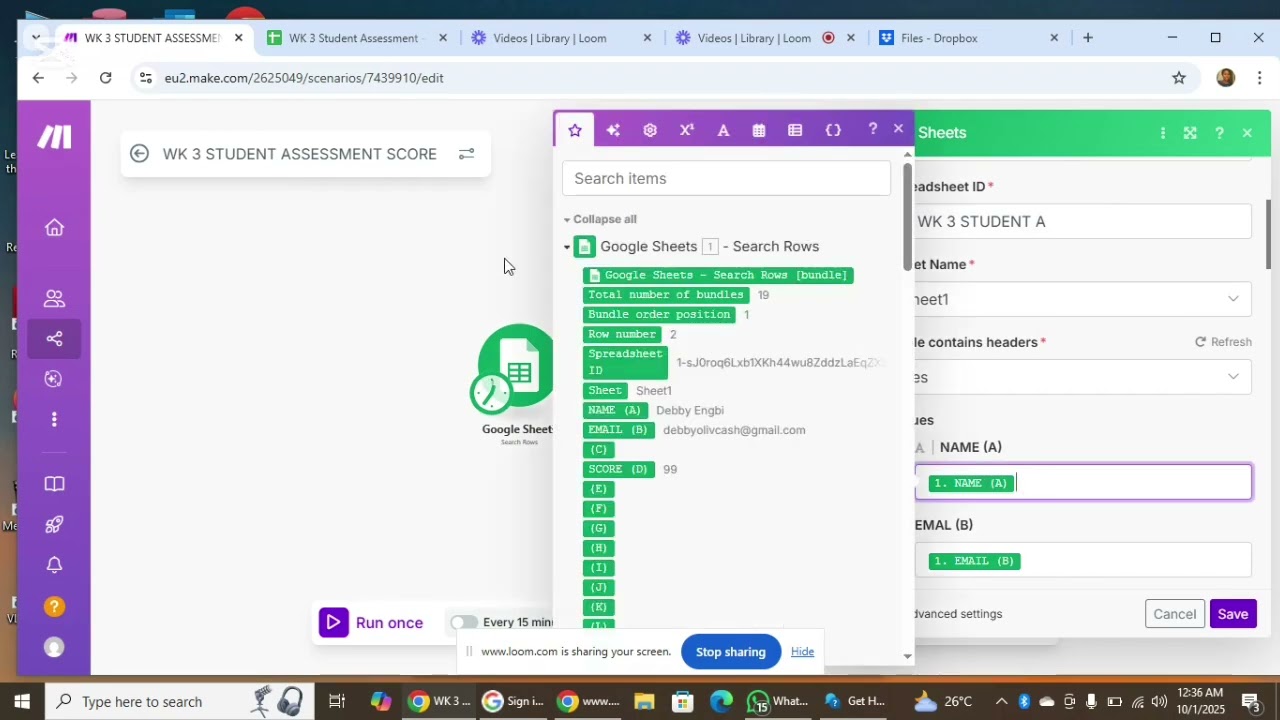The image size is (1280, 720).
Task: Select the (C) column pill
Action: [x=599, y=450]
